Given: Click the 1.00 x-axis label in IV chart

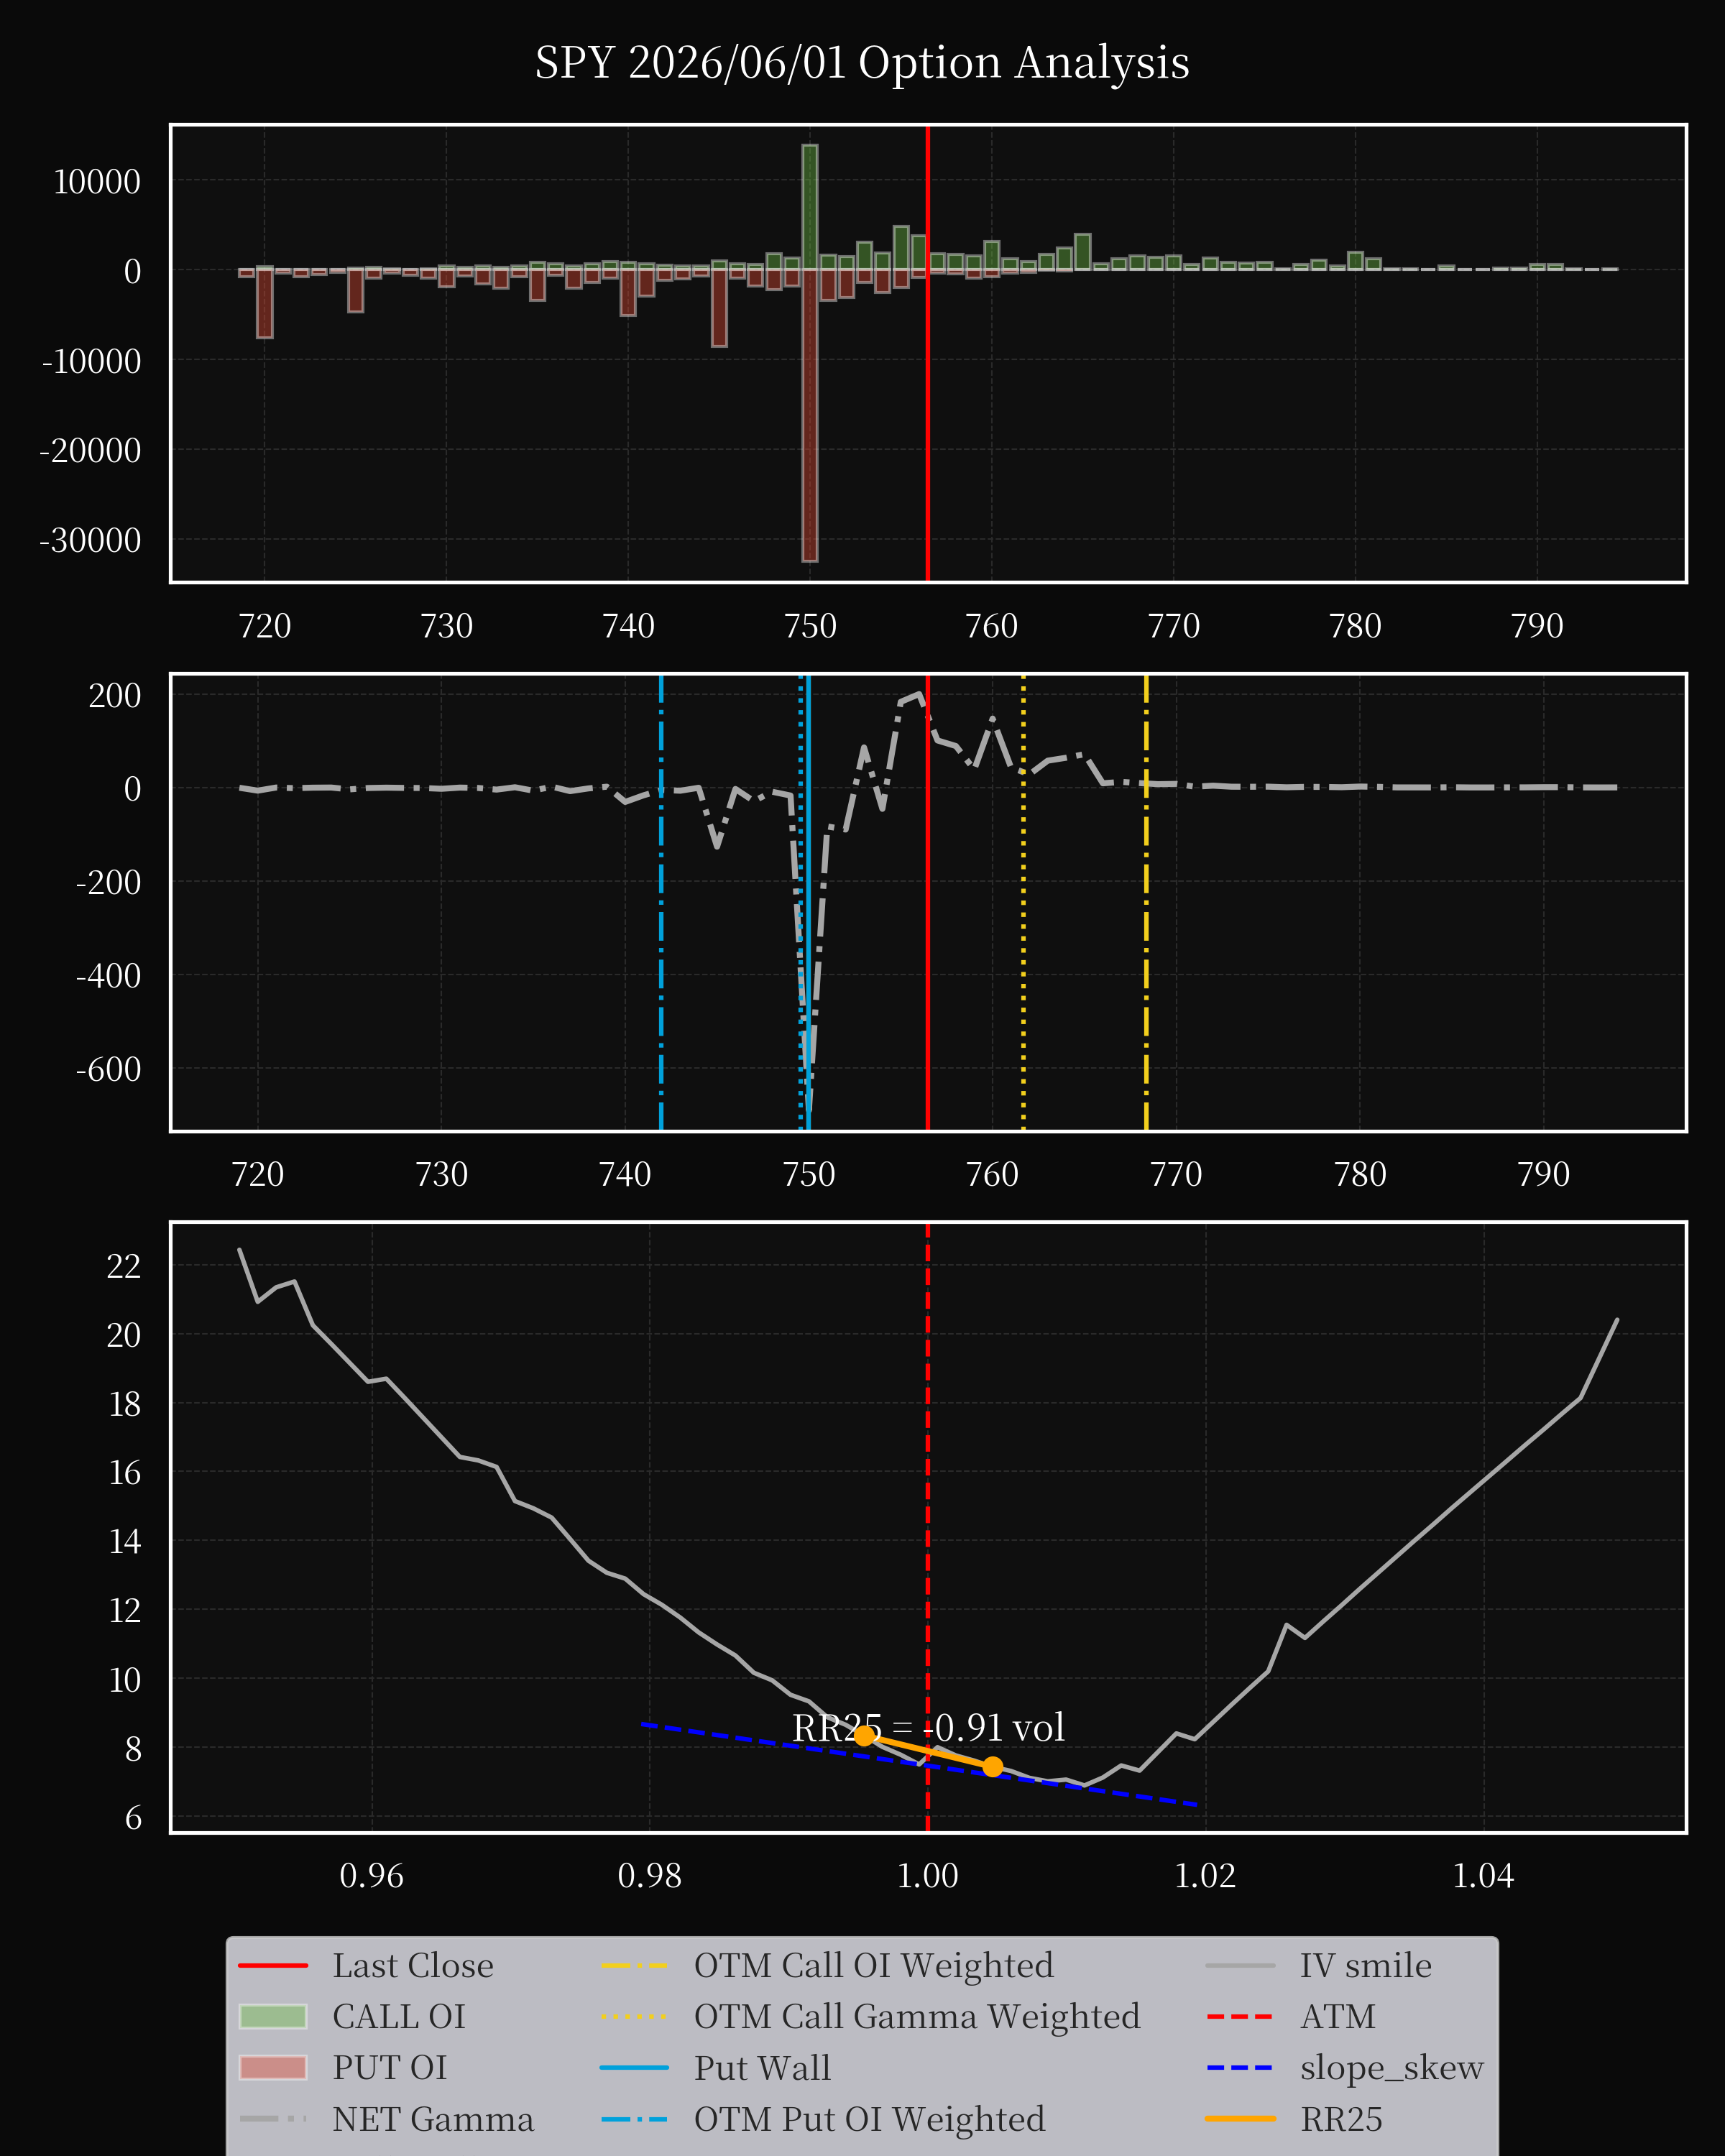Looking at the screenshot, I should coord(927,1875).
